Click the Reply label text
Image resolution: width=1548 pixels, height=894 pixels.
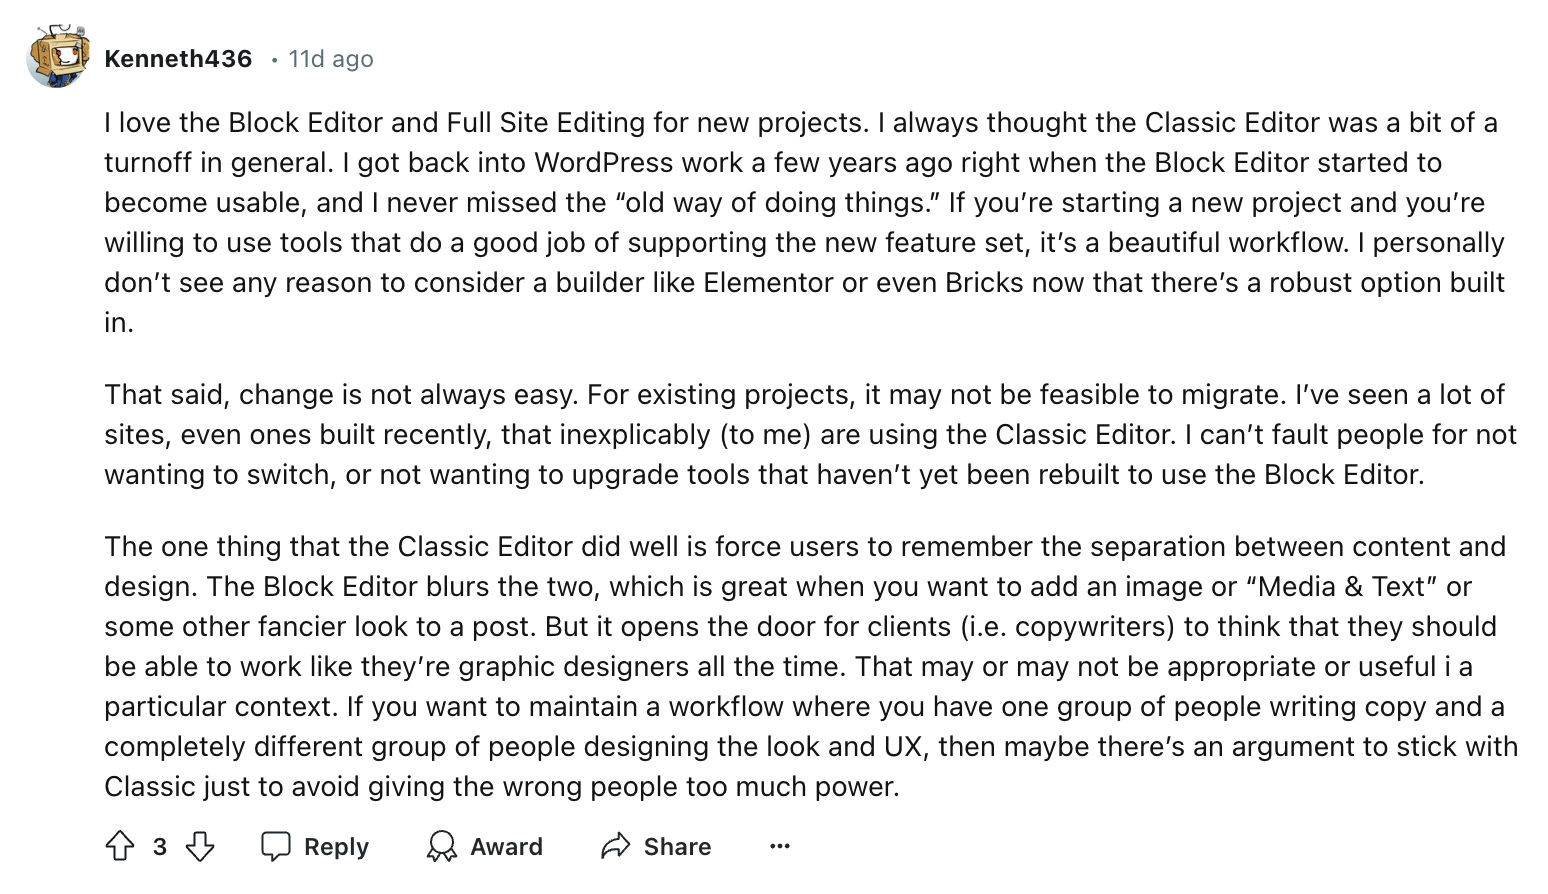(x=334, y=846)
